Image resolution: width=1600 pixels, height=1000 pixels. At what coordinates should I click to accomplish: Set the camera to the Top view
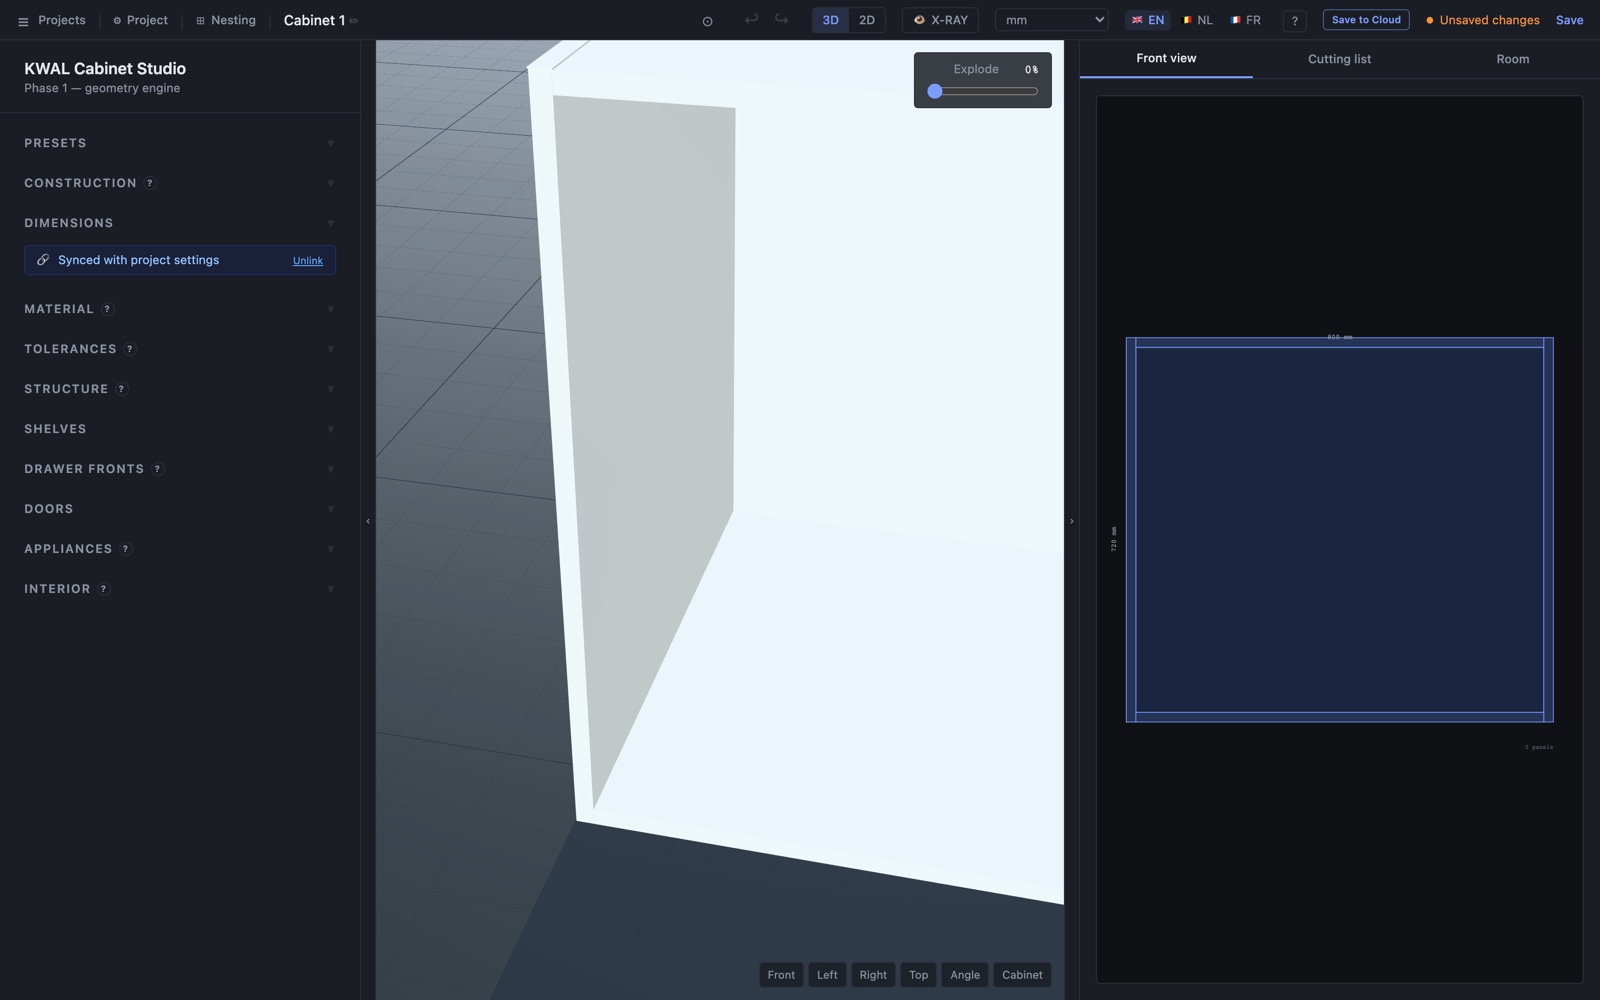(918, 975)
